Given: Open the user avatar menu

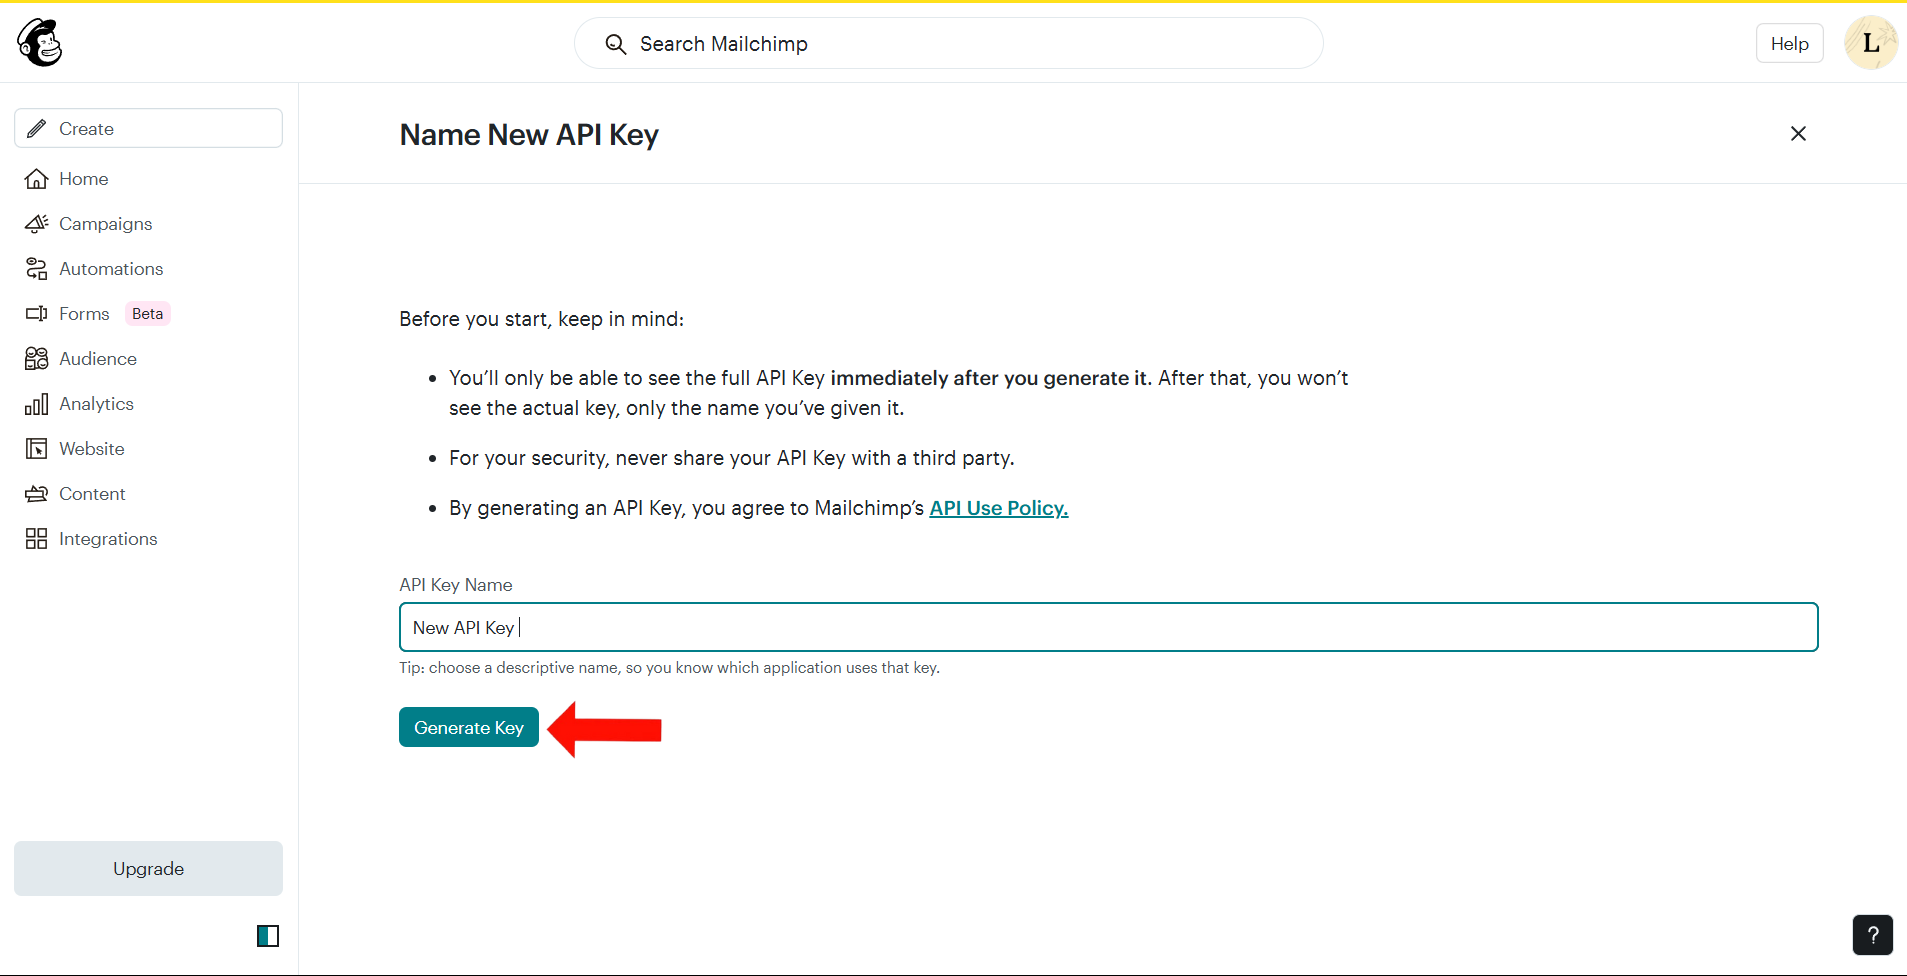Looking at the screenshot, I should pyautogui.click(x=1871, y=43).
